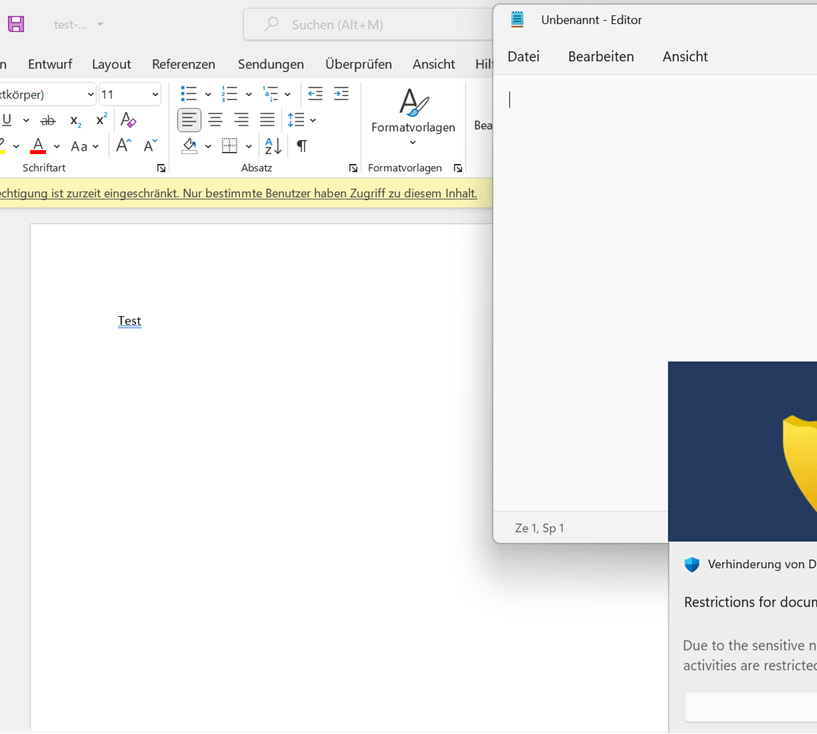This screenshot has width=817, height=734.
Task: Open the Überprüfen ribbon tab
Action: click(x=358, y=64)
